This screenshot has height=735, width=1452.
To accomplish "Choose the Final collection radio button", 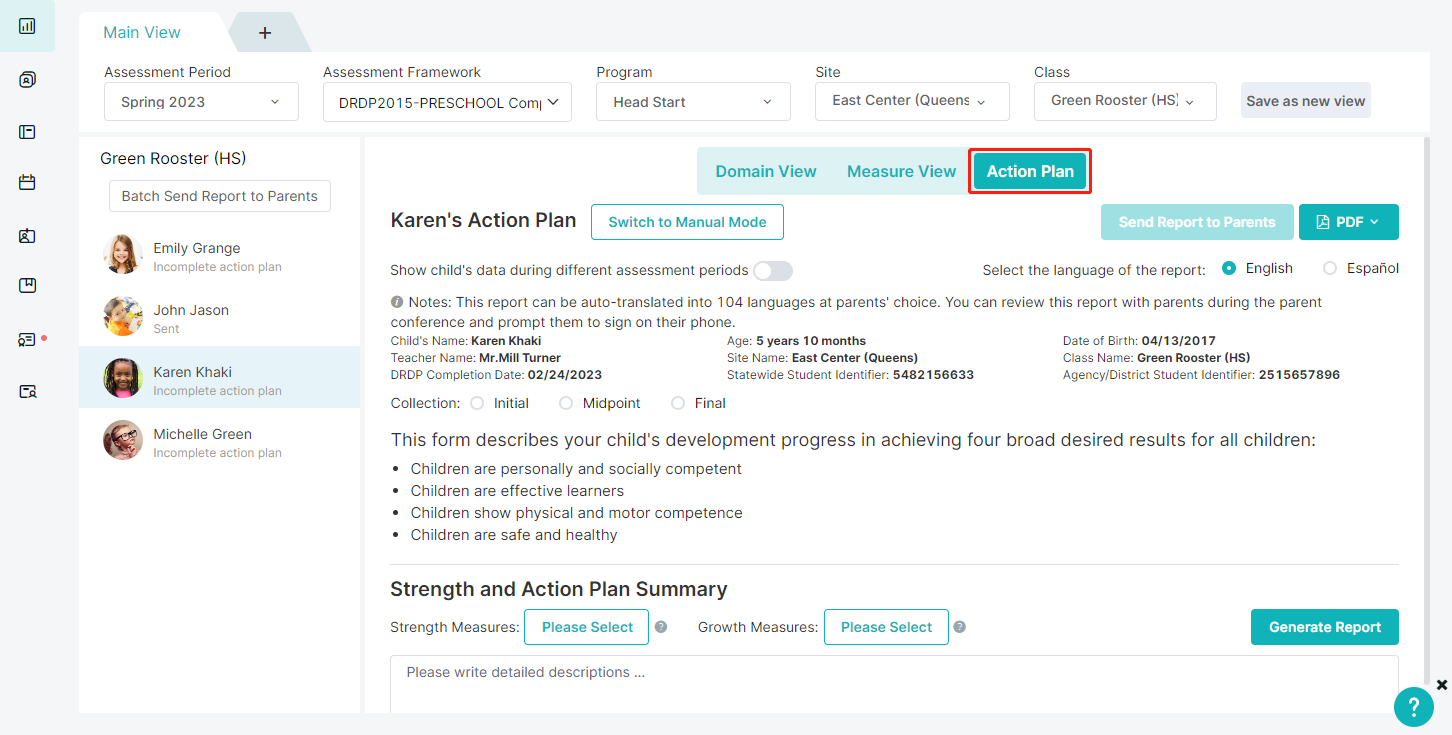I will click(x=677, y=403).
